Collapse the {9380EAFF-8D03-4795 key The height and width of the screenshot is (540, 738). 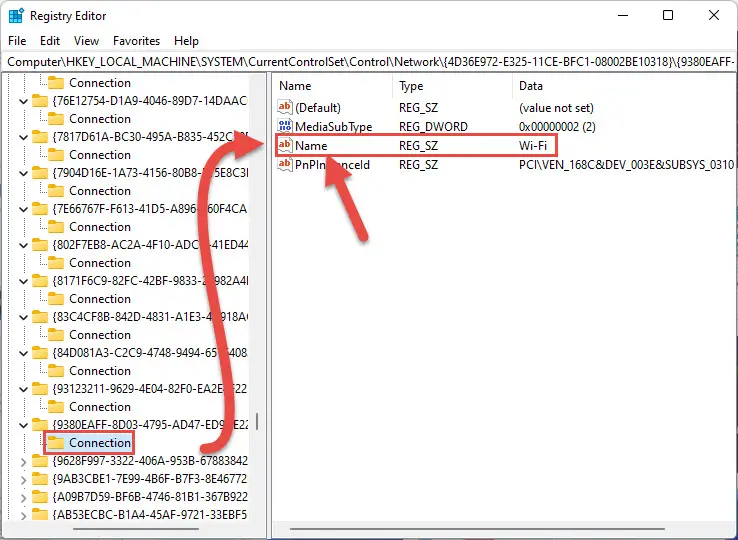24,425
